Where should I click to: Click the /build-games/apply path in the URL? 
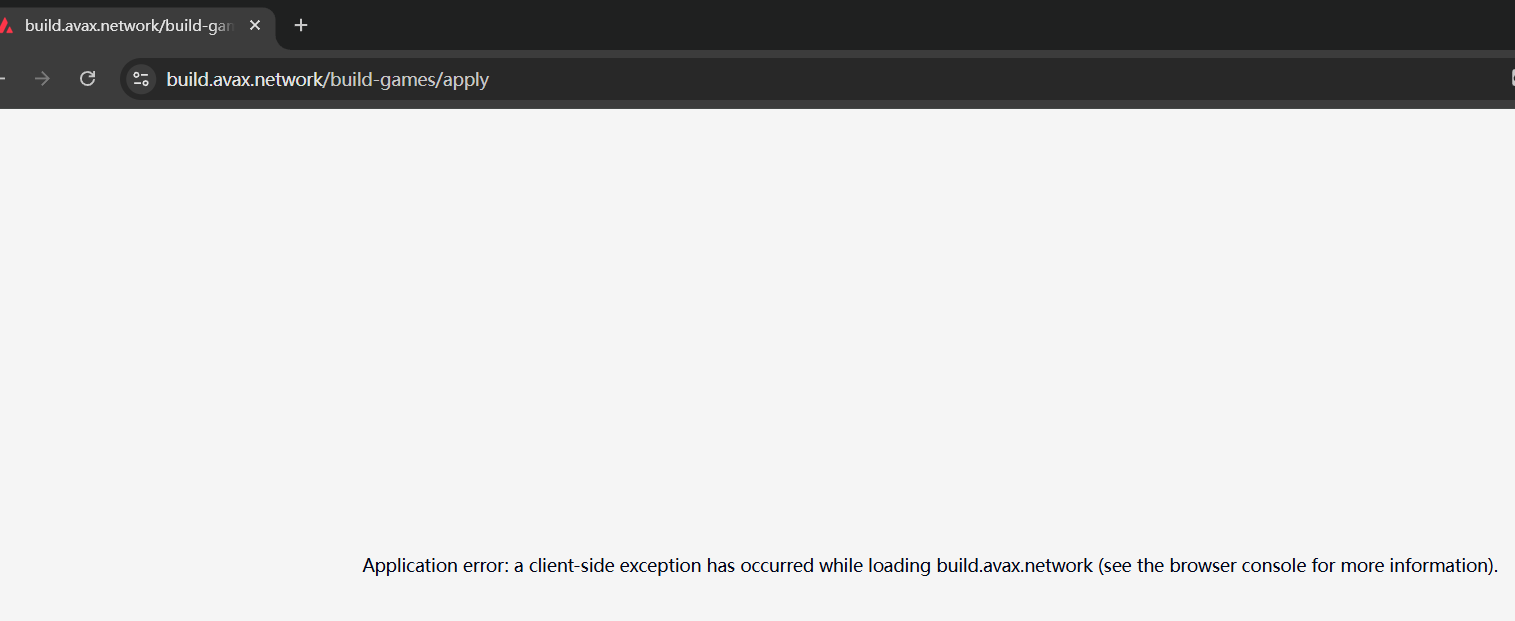[408, 79]
